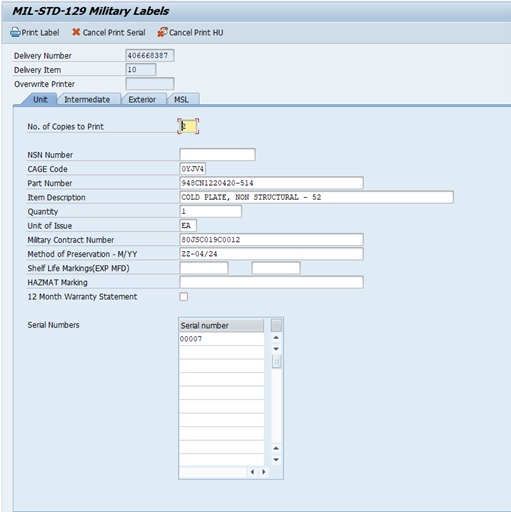This screenshot has height=512, width=511.
Task: Click the CAGE Code field 0YJV4
Action: (x=193, y=169)
